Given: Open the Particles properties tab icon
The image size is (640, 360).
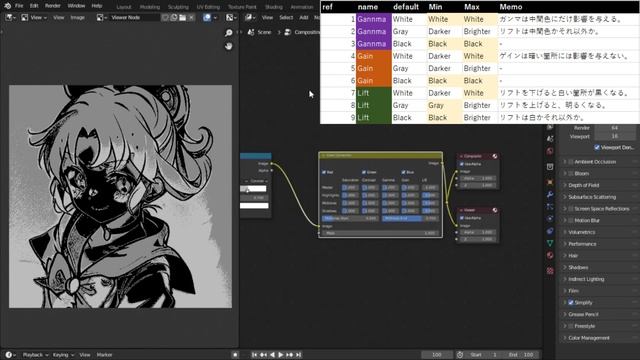Looking at the screenshot, I should 550,207.
